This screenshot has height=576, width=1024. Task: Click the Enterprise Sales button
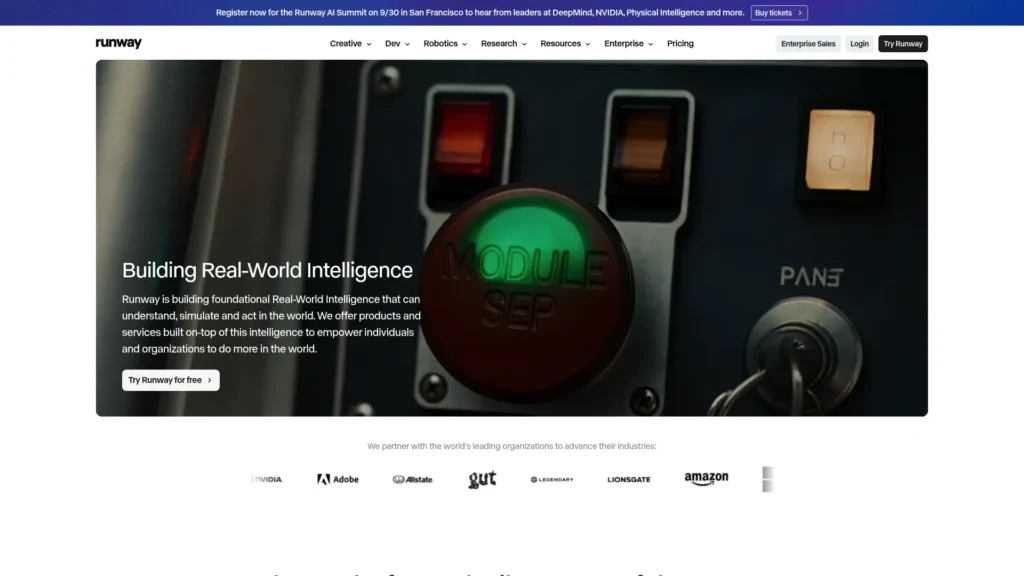pyautogui.click(x=808, y=44)
